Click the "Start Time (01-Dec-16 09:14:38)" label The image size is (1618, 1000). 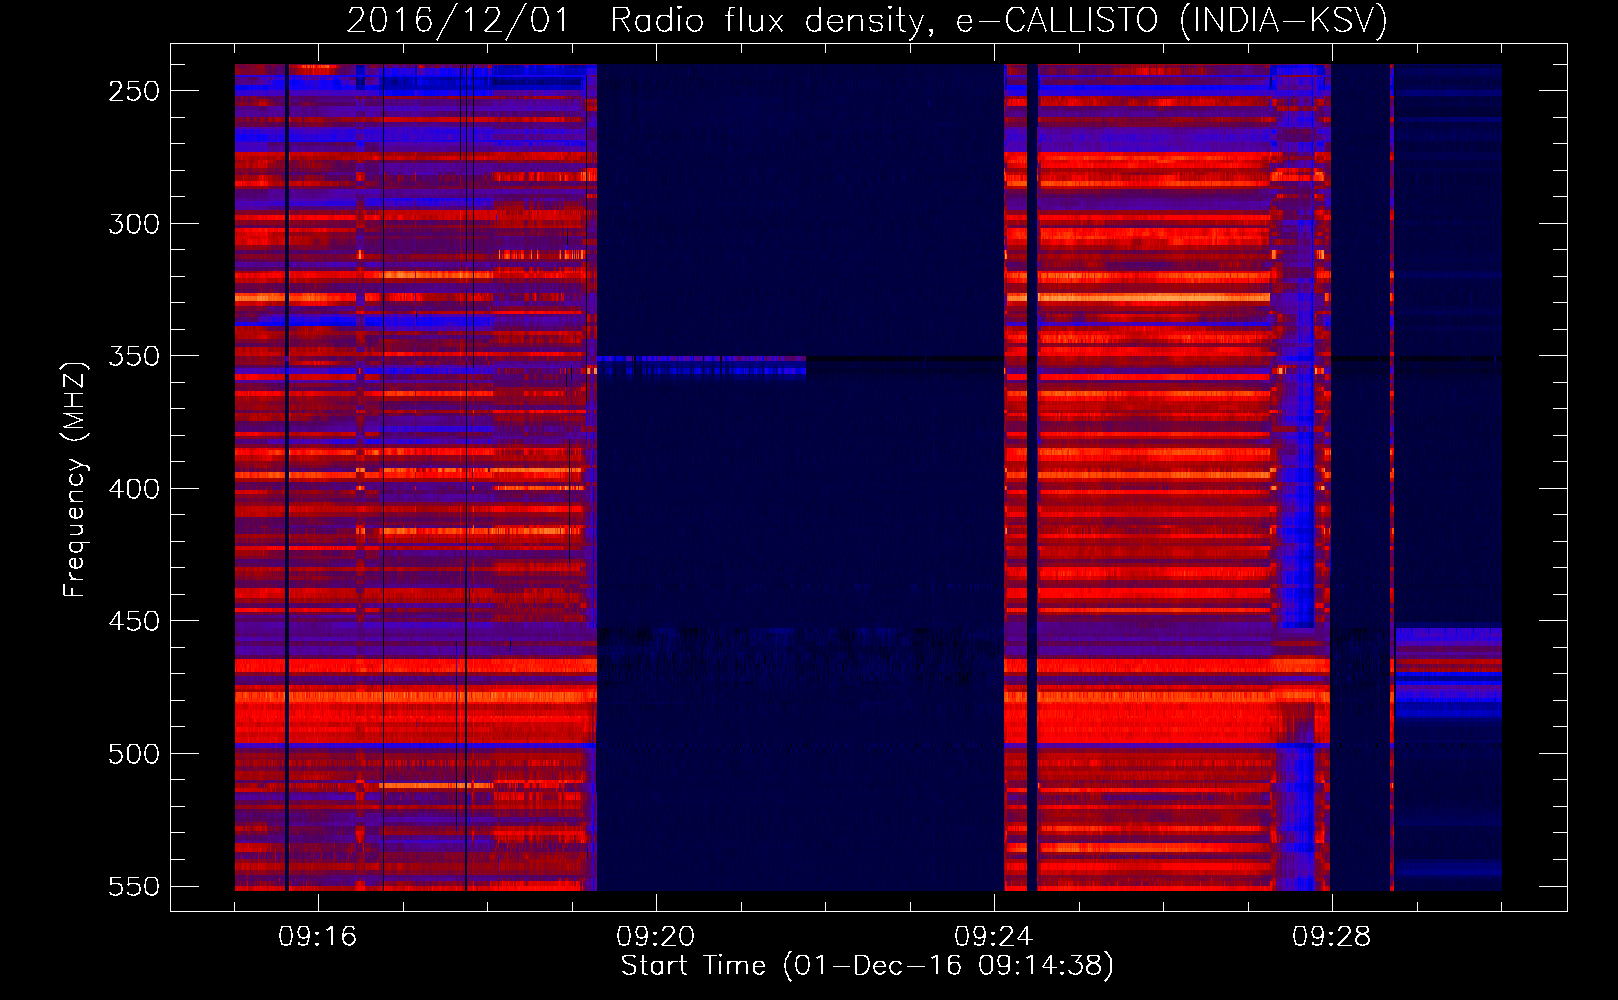(x=867, y=966)
